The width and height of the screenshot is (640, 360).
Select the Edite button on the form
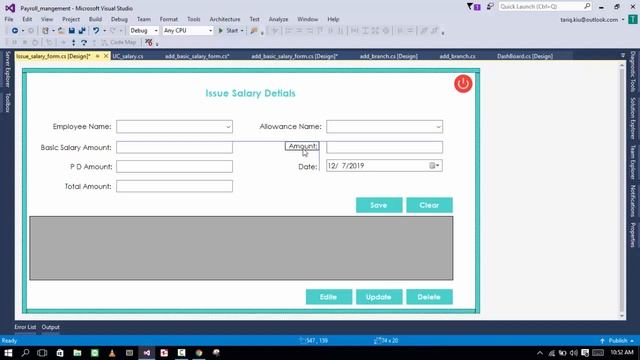click(329, 297)
